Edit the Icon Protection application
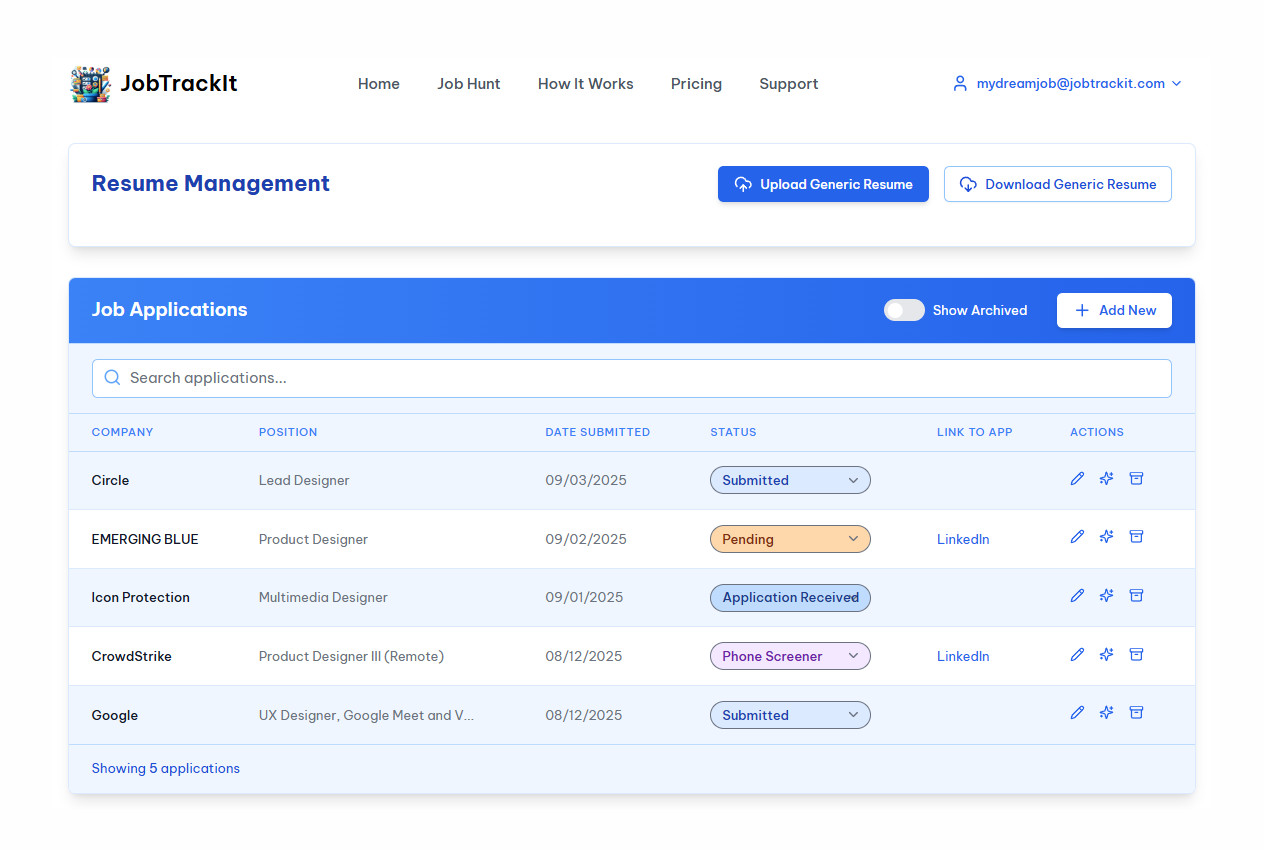Image resolution: width=1264 pixels, height=850 pixels. [x=1077, y=595]
